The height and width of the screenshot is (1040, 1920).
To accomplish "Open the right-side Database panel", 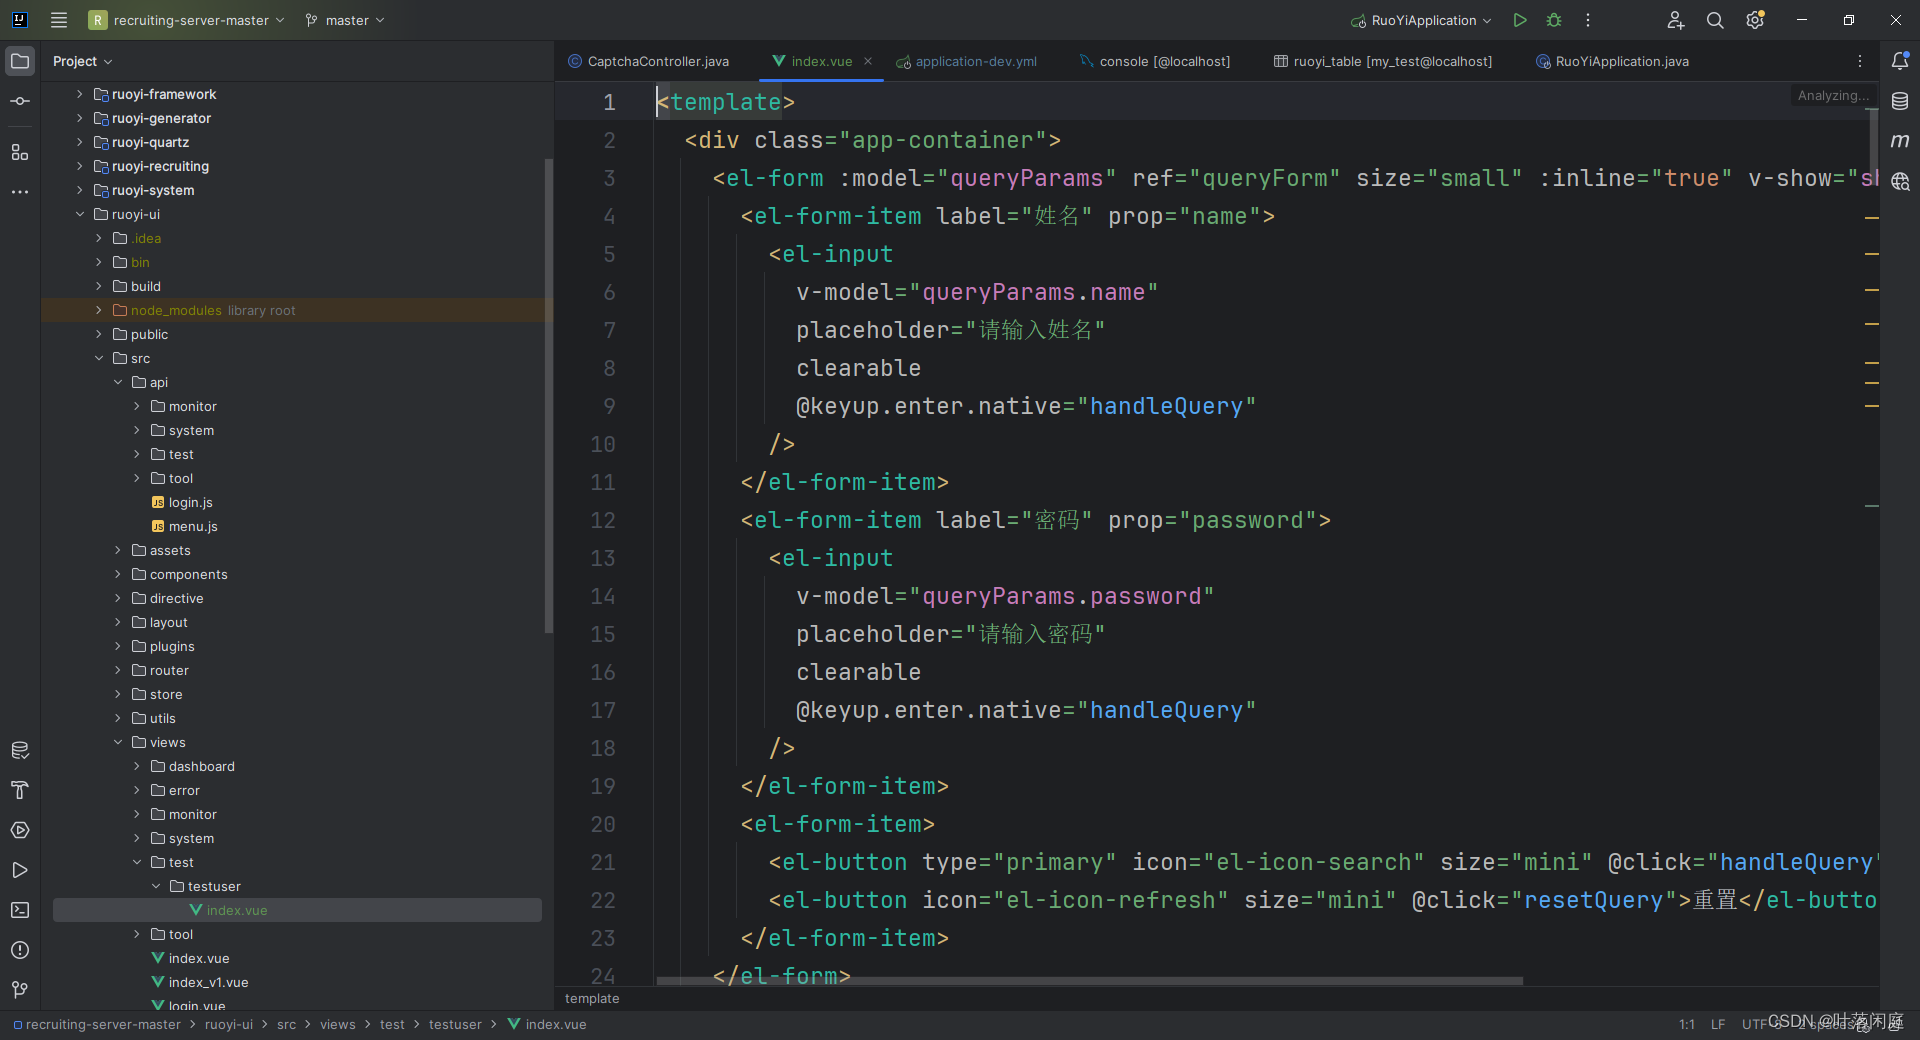I will coord(1900,101).
